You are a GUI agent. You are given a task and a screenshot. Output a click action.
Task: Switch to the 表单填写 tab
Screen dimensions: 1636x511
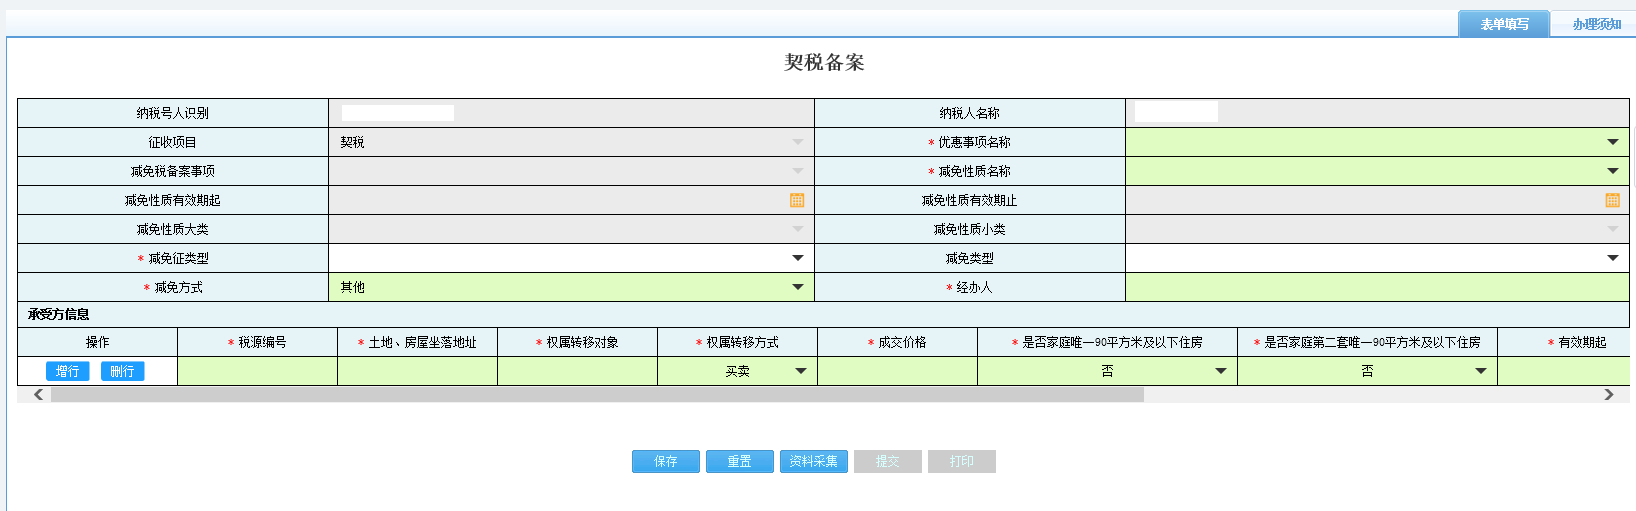point(1504,24)
